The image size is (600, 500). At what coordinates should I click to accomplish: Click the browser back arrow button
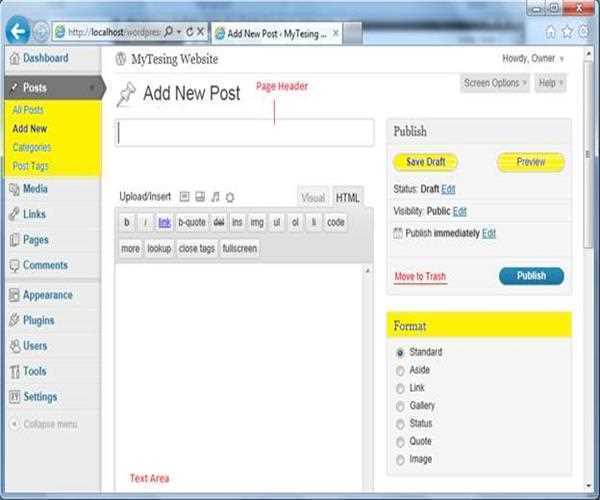16,31
